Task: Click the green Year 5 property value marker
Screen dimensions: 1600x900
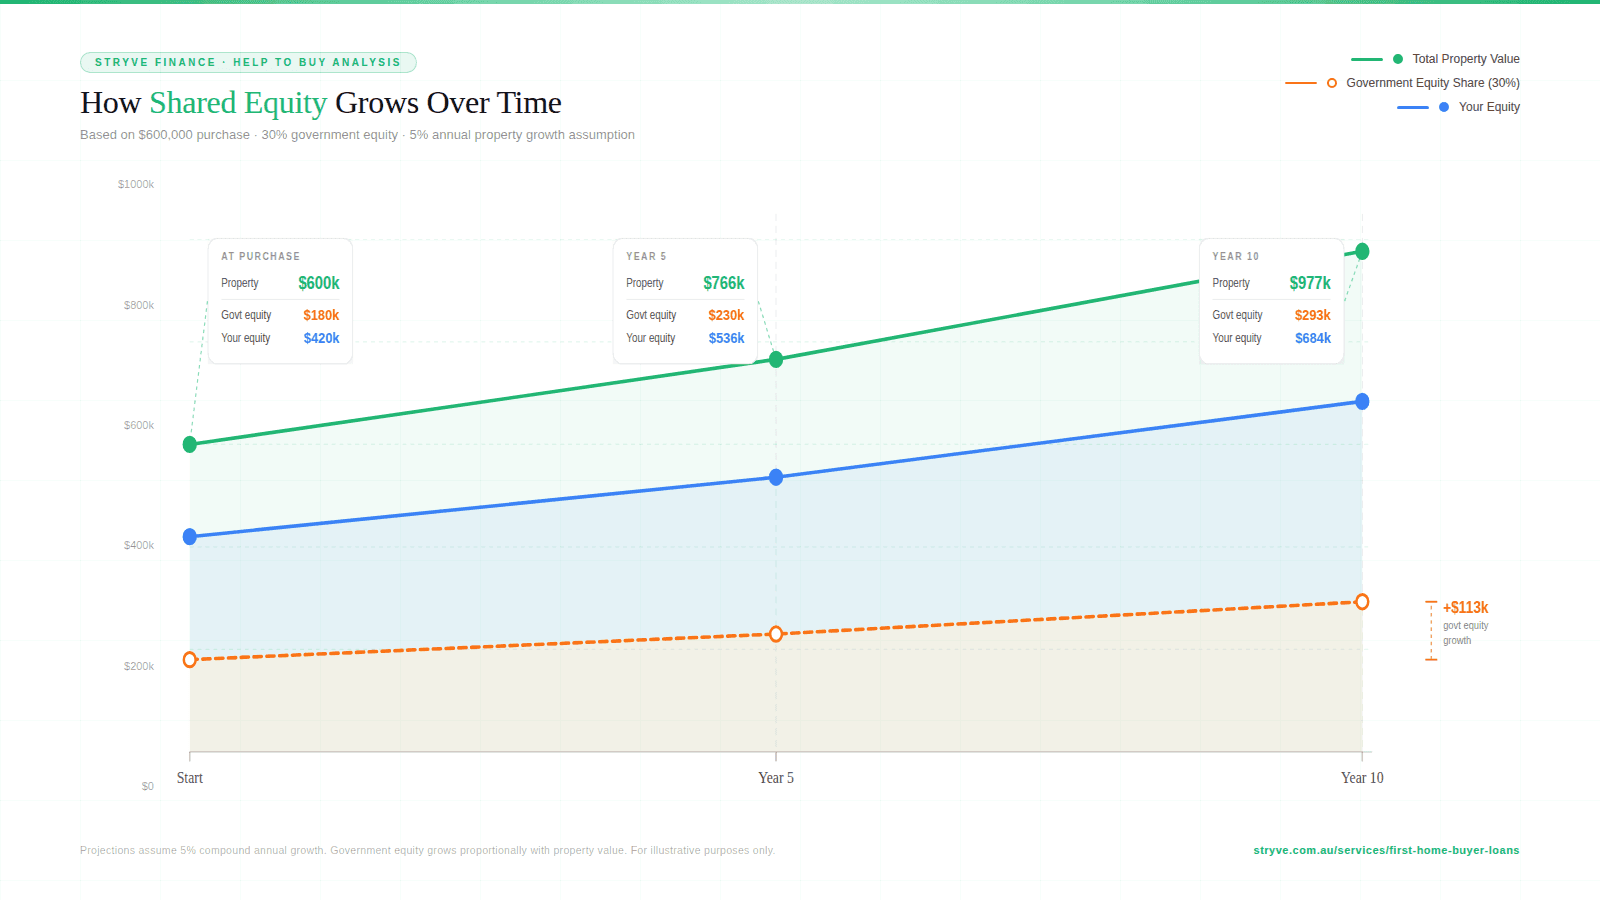Action: pyautogui.click(x=776, y=359)
